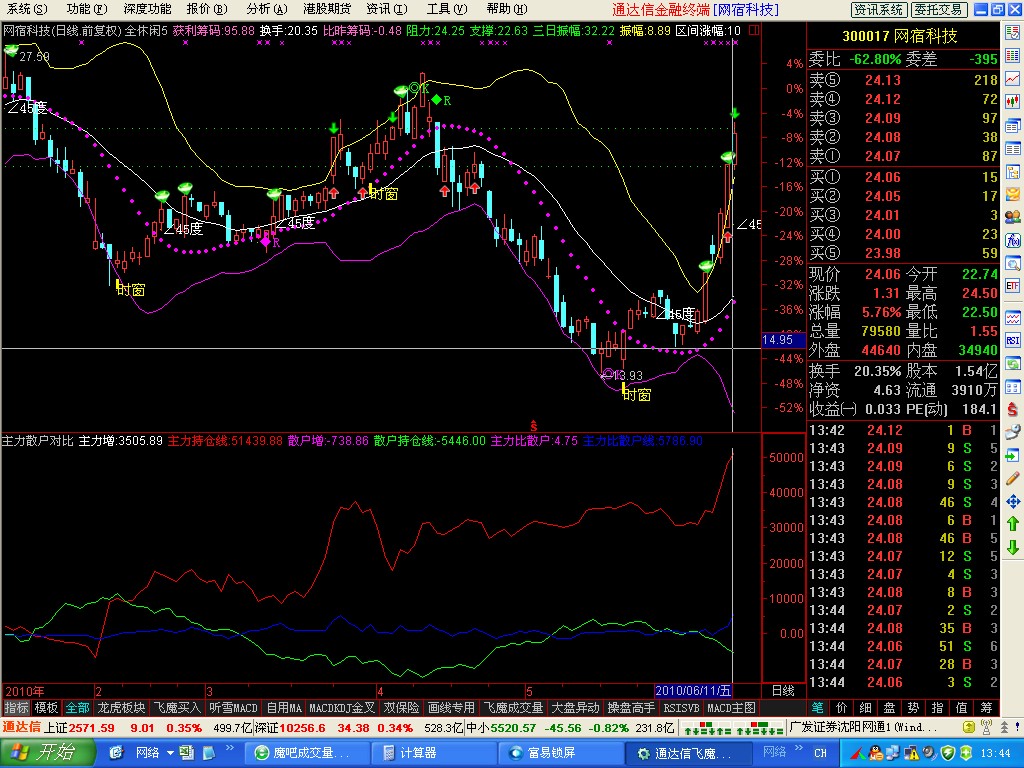Click the RSI indicator sidebar icon

(x=1012, y=340)
